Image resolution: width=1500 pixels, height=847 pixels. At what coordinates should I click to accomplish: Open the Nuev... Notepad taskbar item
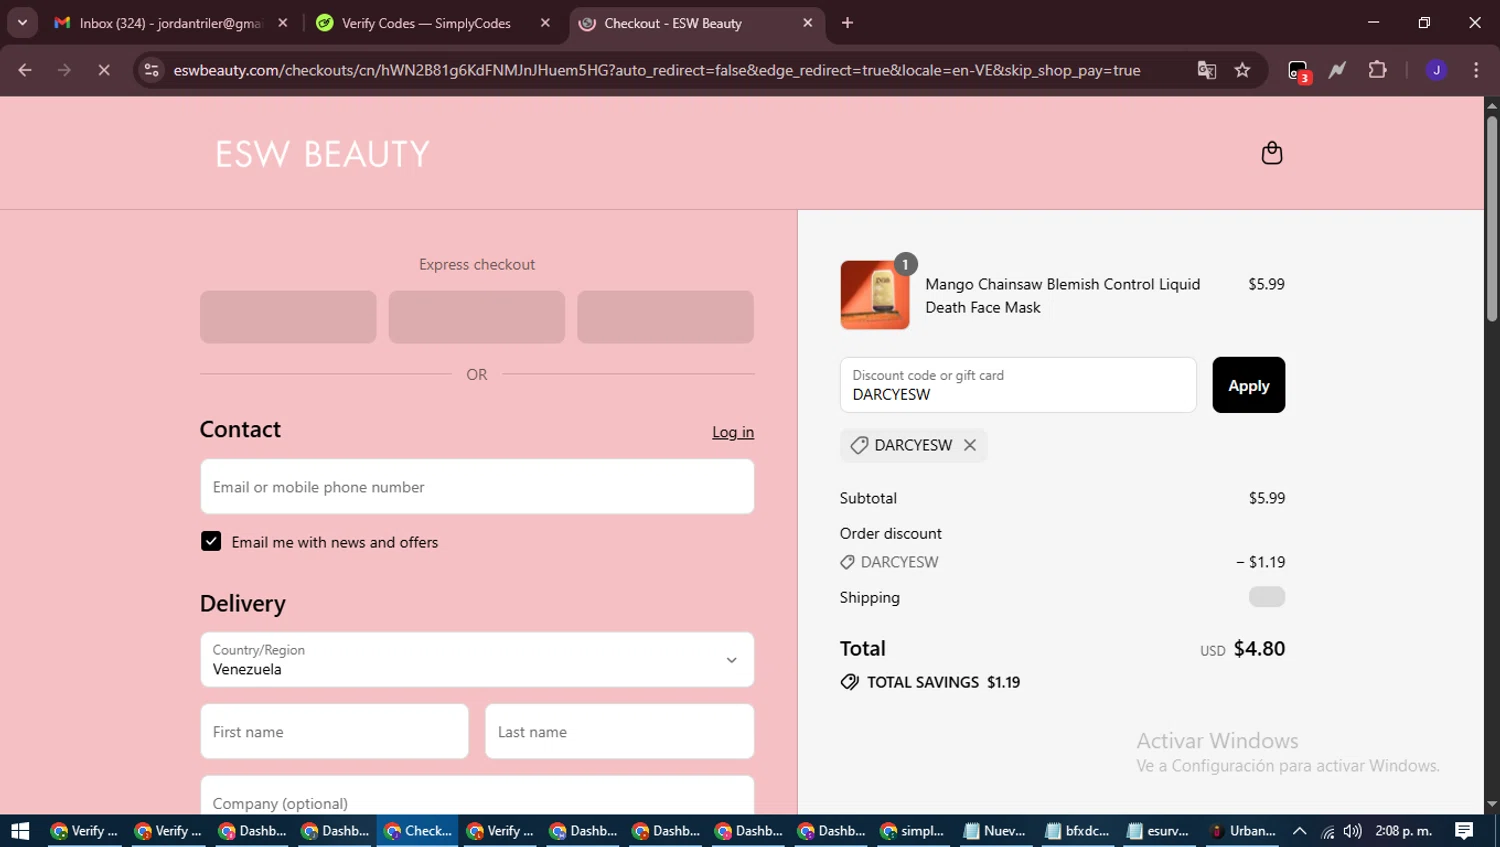995,831
